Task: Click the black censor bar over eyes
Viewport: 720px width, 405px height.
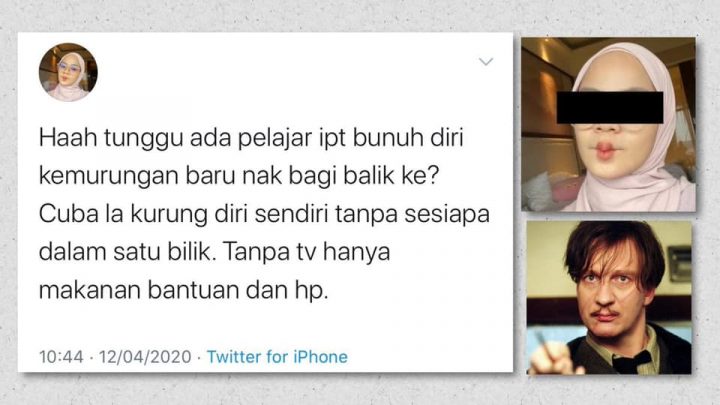Action: [x=610, y=107]
